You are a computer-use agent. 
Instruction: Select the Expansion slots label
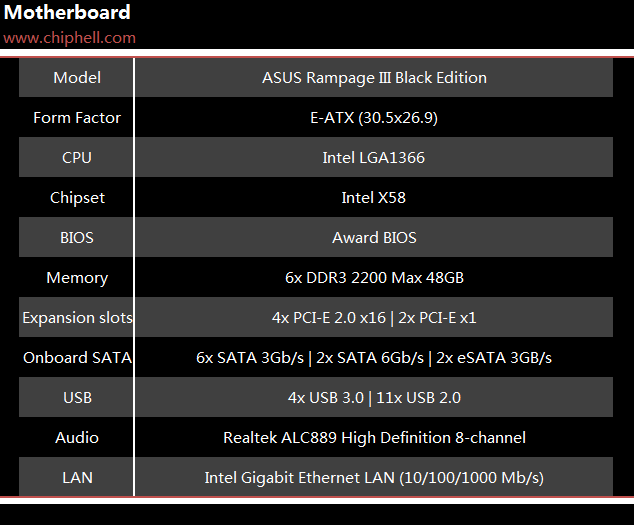tap(78, 318)
